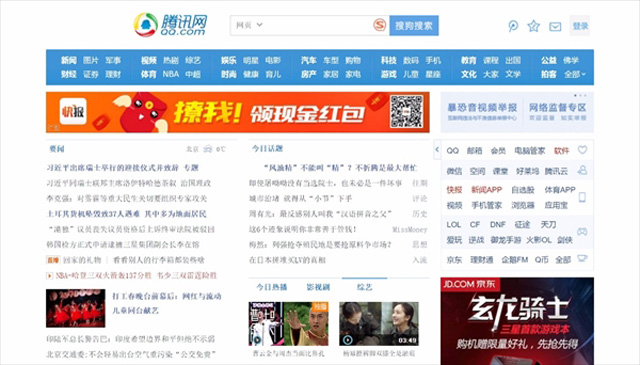Screen dimensions: 640x365
Task: Switch to the 今日热播 tab
Action: tap(272, 287)
